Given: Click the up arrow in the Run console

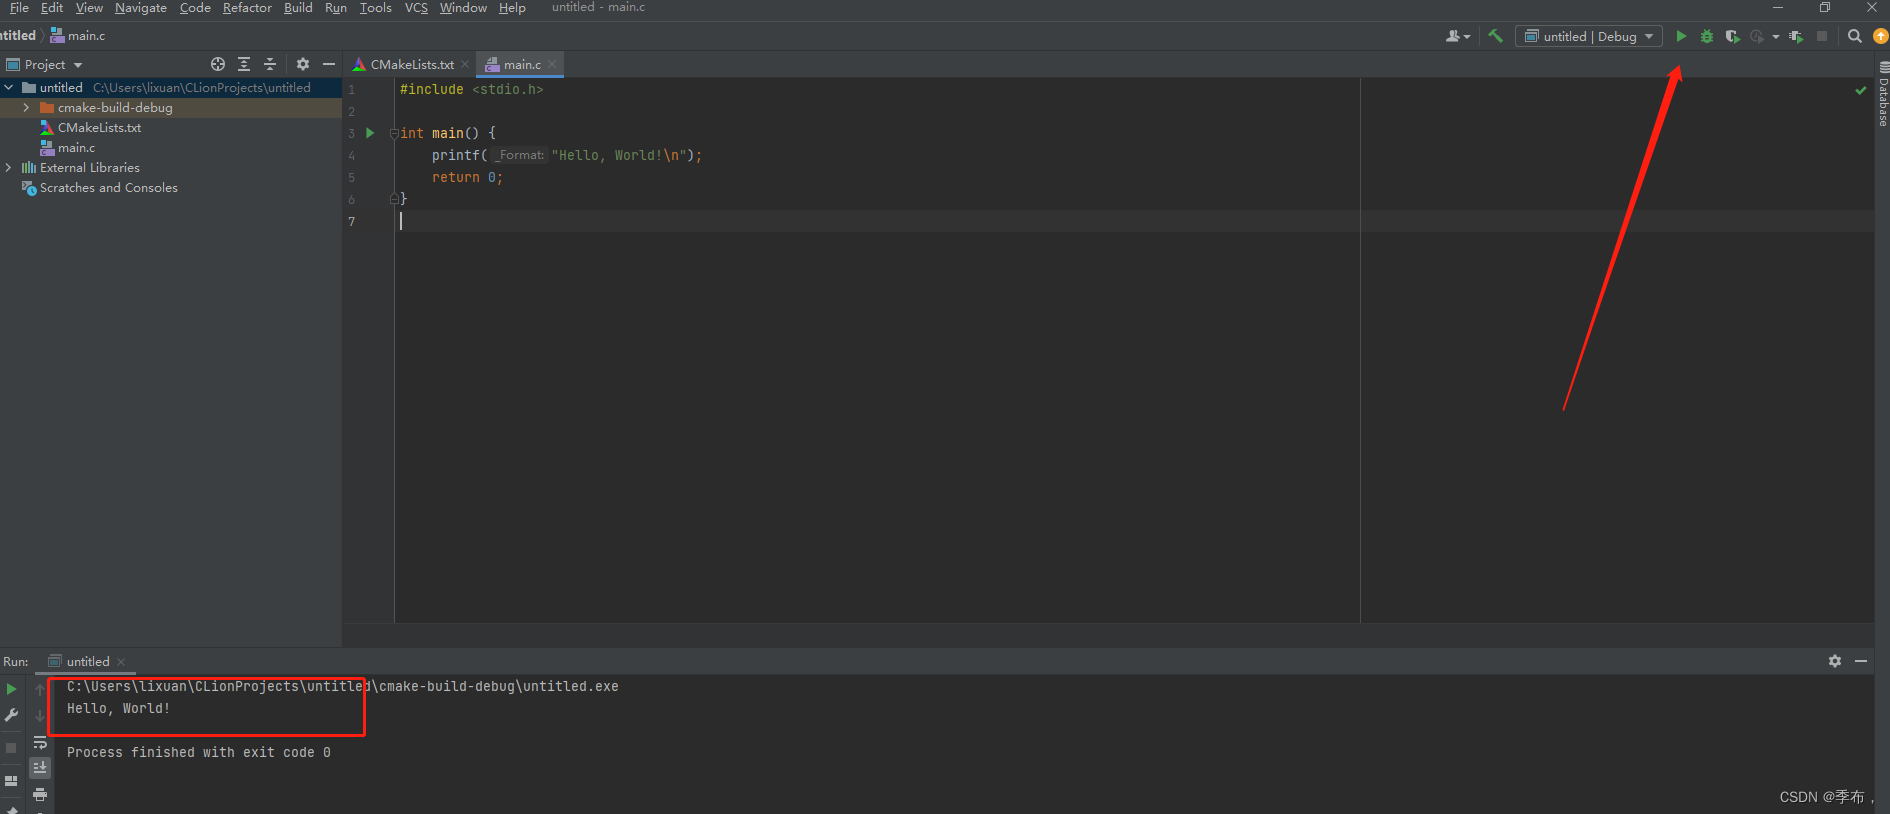Looking at the screenshot, I should tap(40, 689).
